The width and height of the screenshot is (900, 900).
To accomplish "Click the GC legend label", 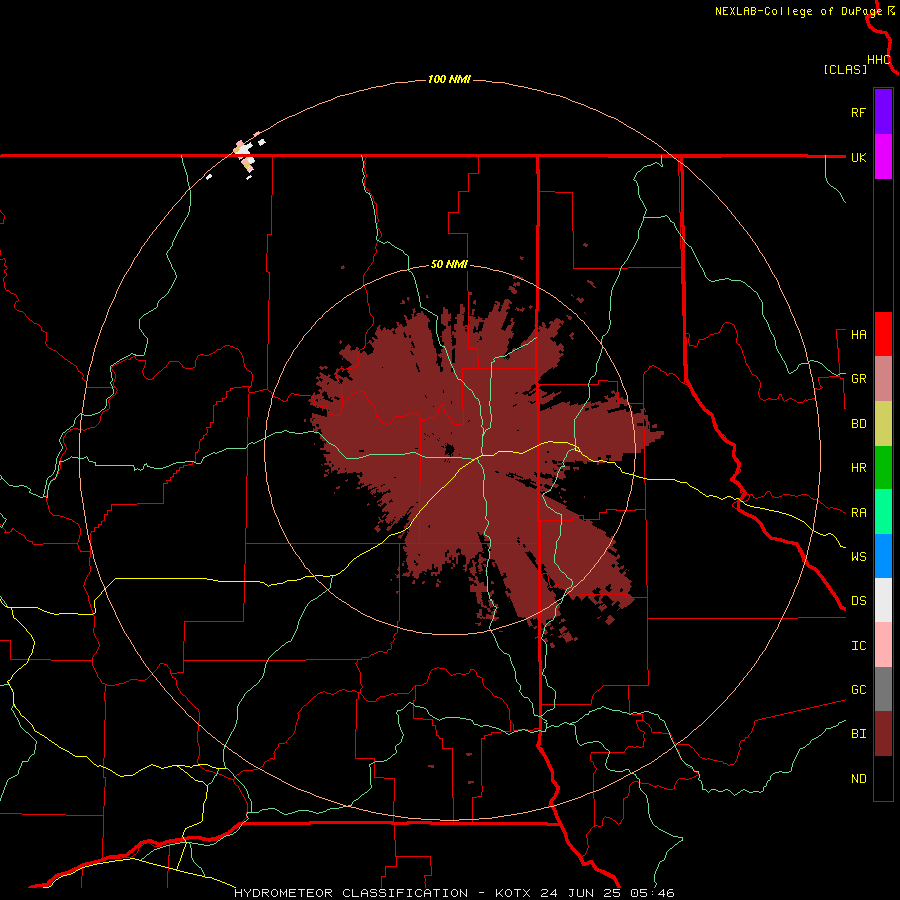I will (x=858, y=690).
